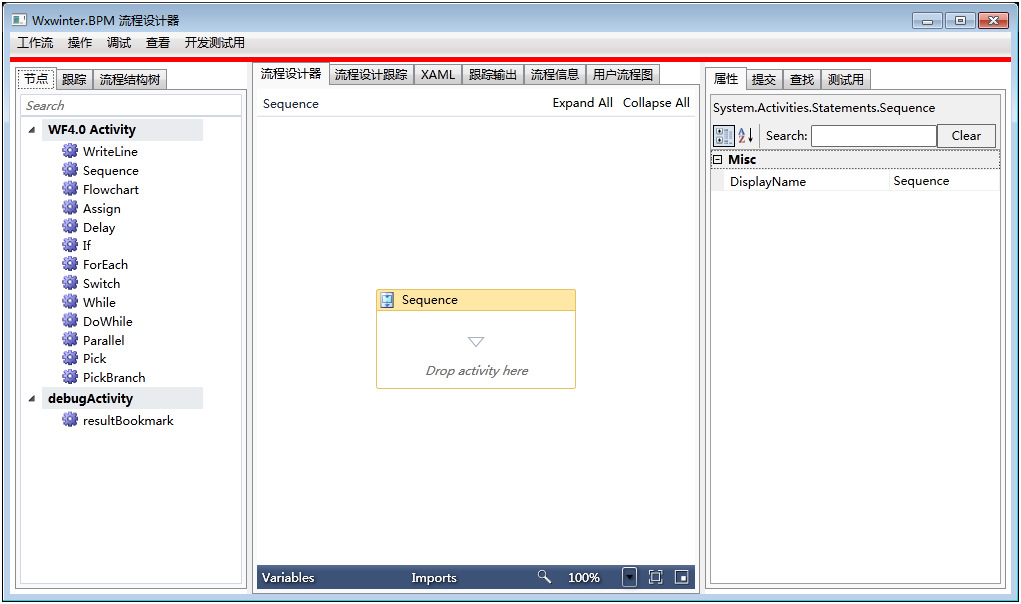
Task: Click the gear icon beside WriteLine
Action: pyautogui.click(x=70, y=151)
